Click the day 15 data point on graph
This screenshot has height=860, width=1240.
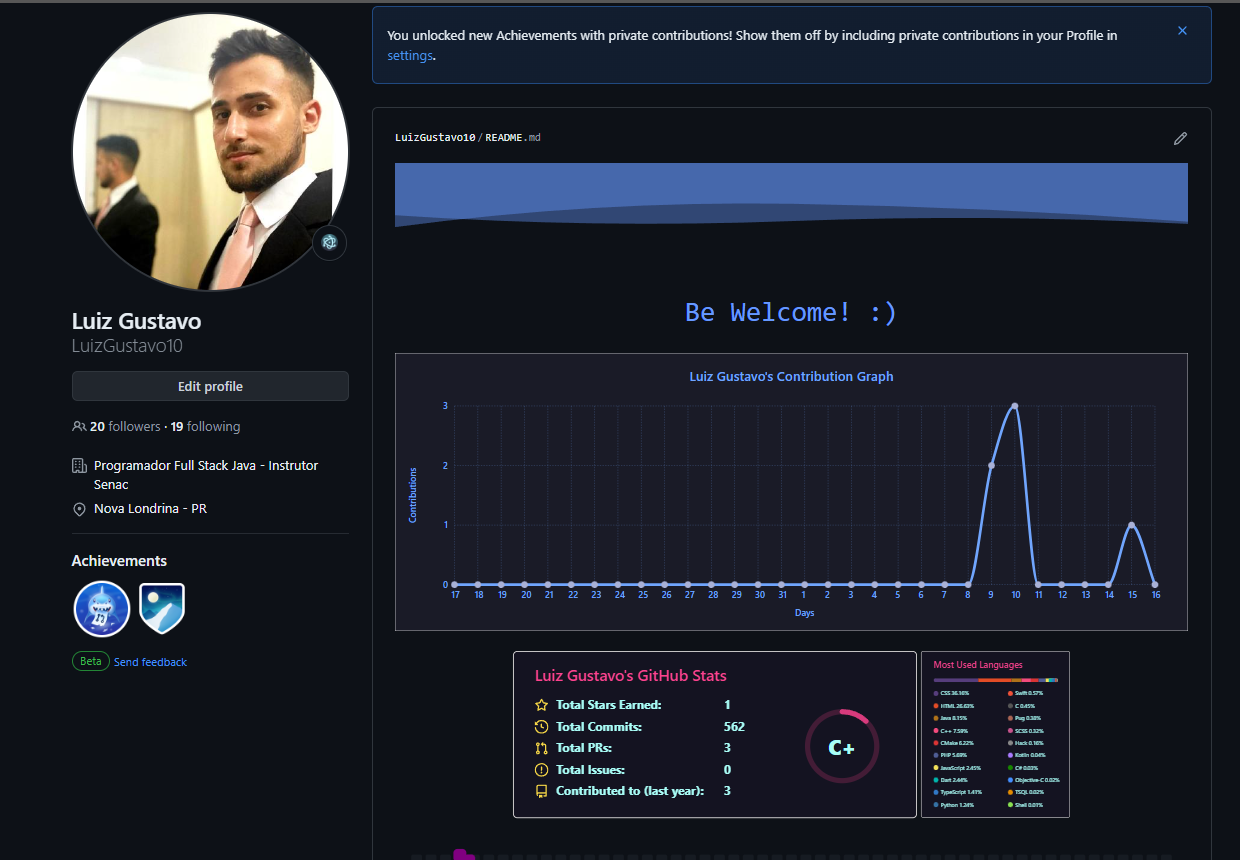pyautogui.click(x=1131, y=525)
